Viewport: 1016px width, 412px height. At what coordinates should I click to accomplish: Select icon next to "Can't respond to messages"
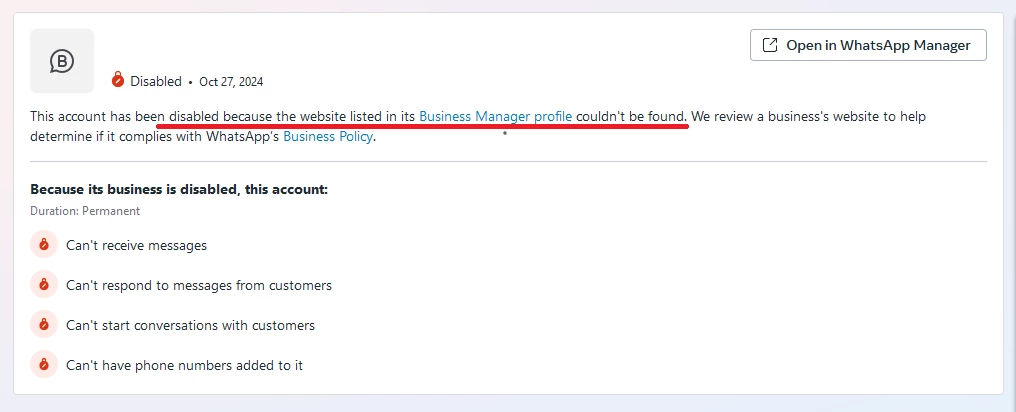(x=44, y=285)
